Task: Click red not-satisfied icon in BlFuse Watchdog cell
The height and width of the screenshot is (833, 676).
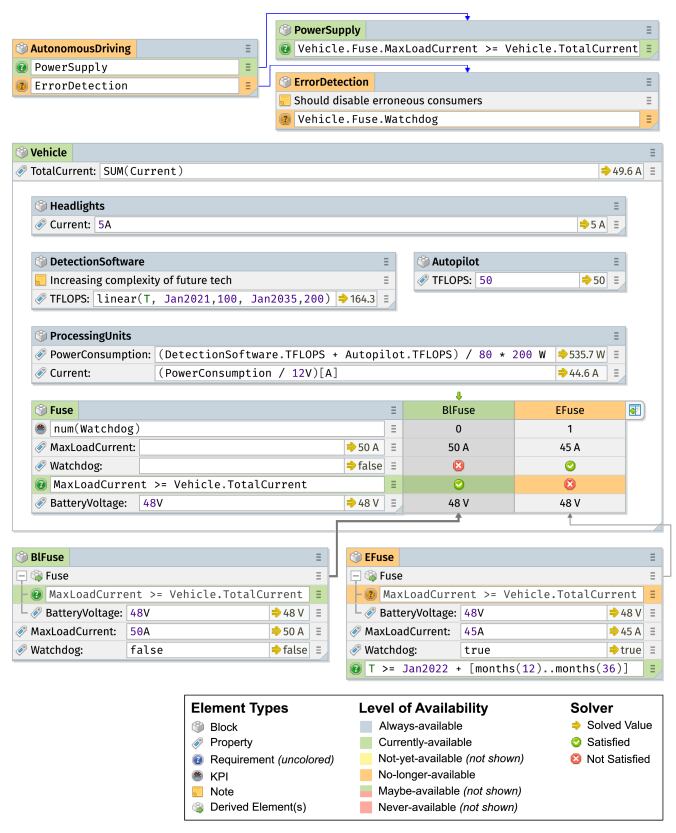Action: (458, 466)
